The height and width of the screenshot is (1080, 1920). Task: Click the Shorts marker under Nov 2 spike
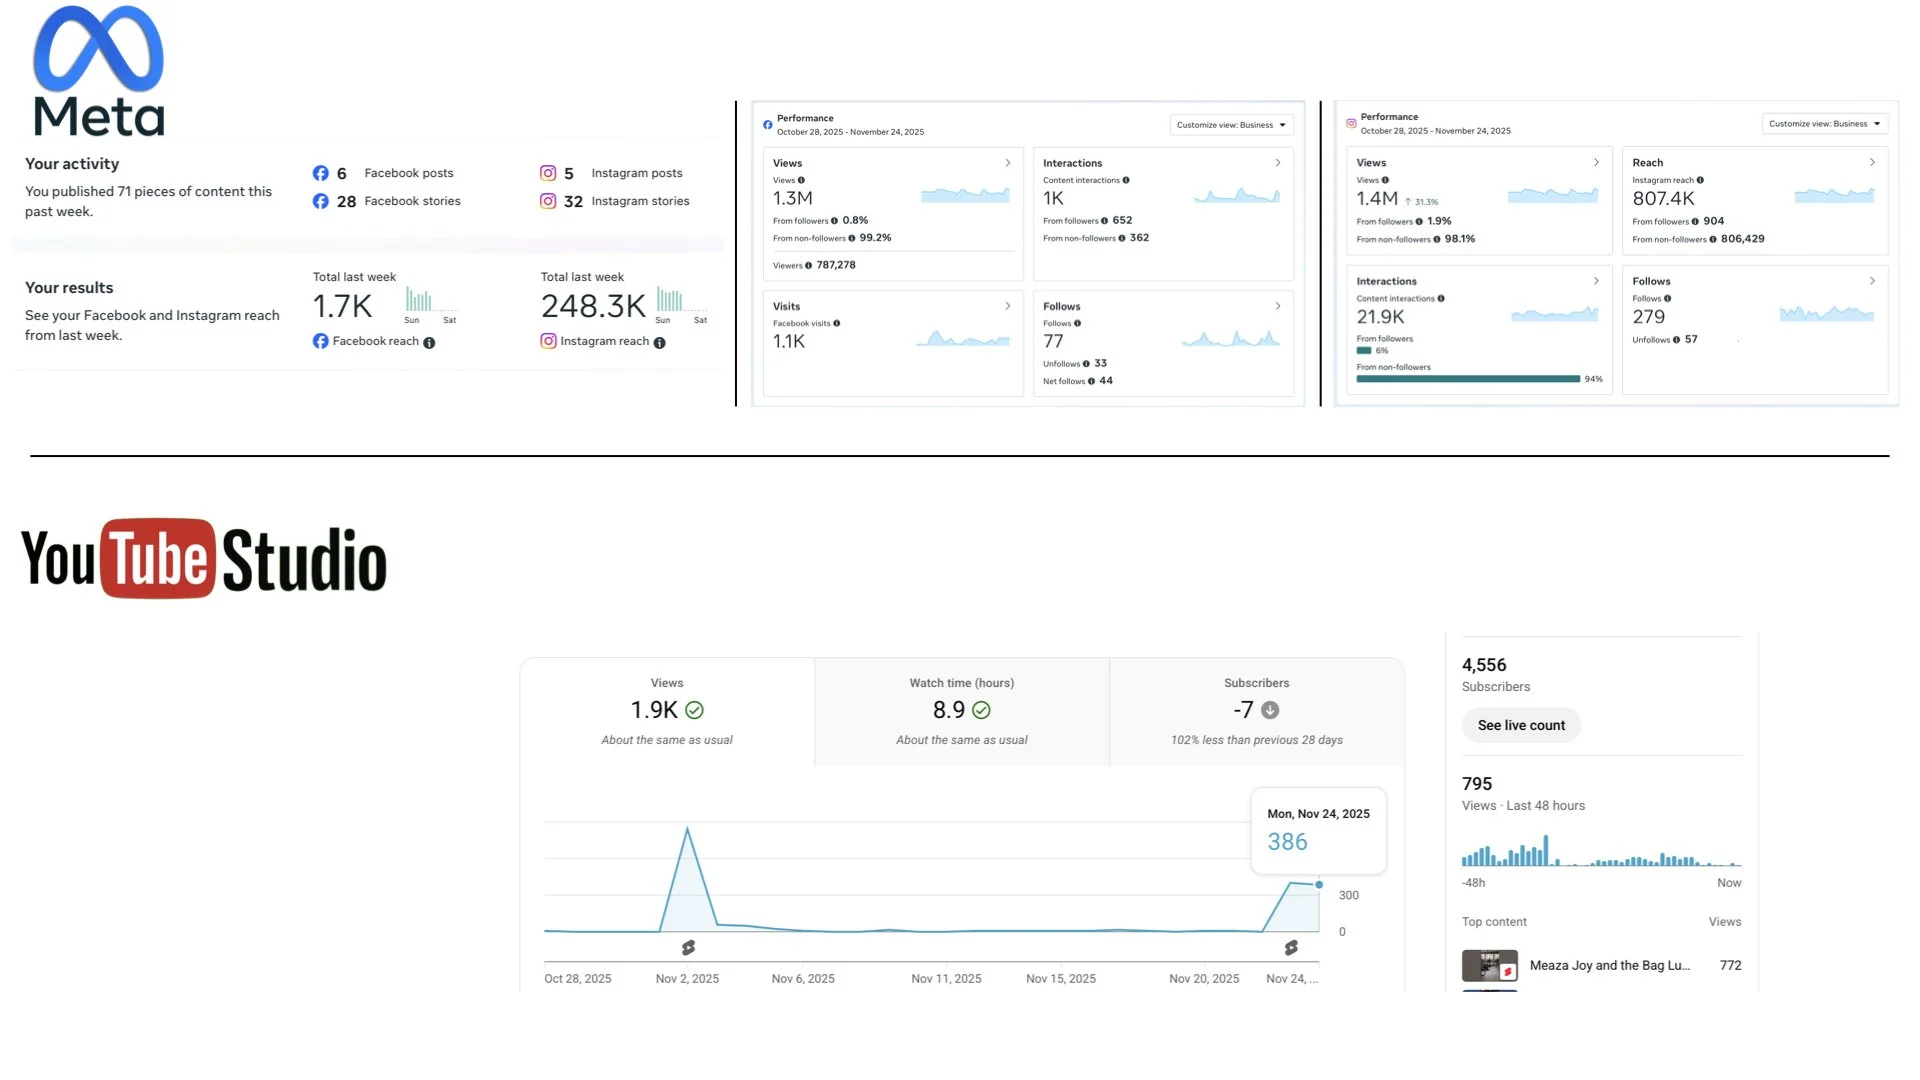[688, 947]
